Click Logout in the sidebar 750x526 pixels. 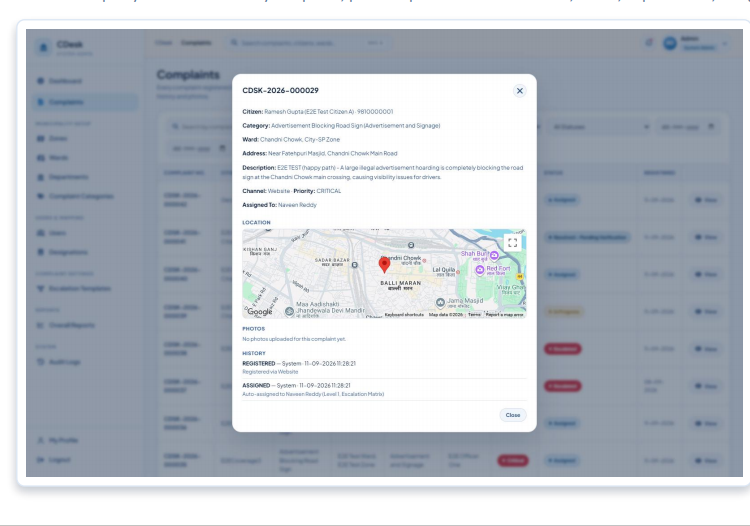[86, 460]
